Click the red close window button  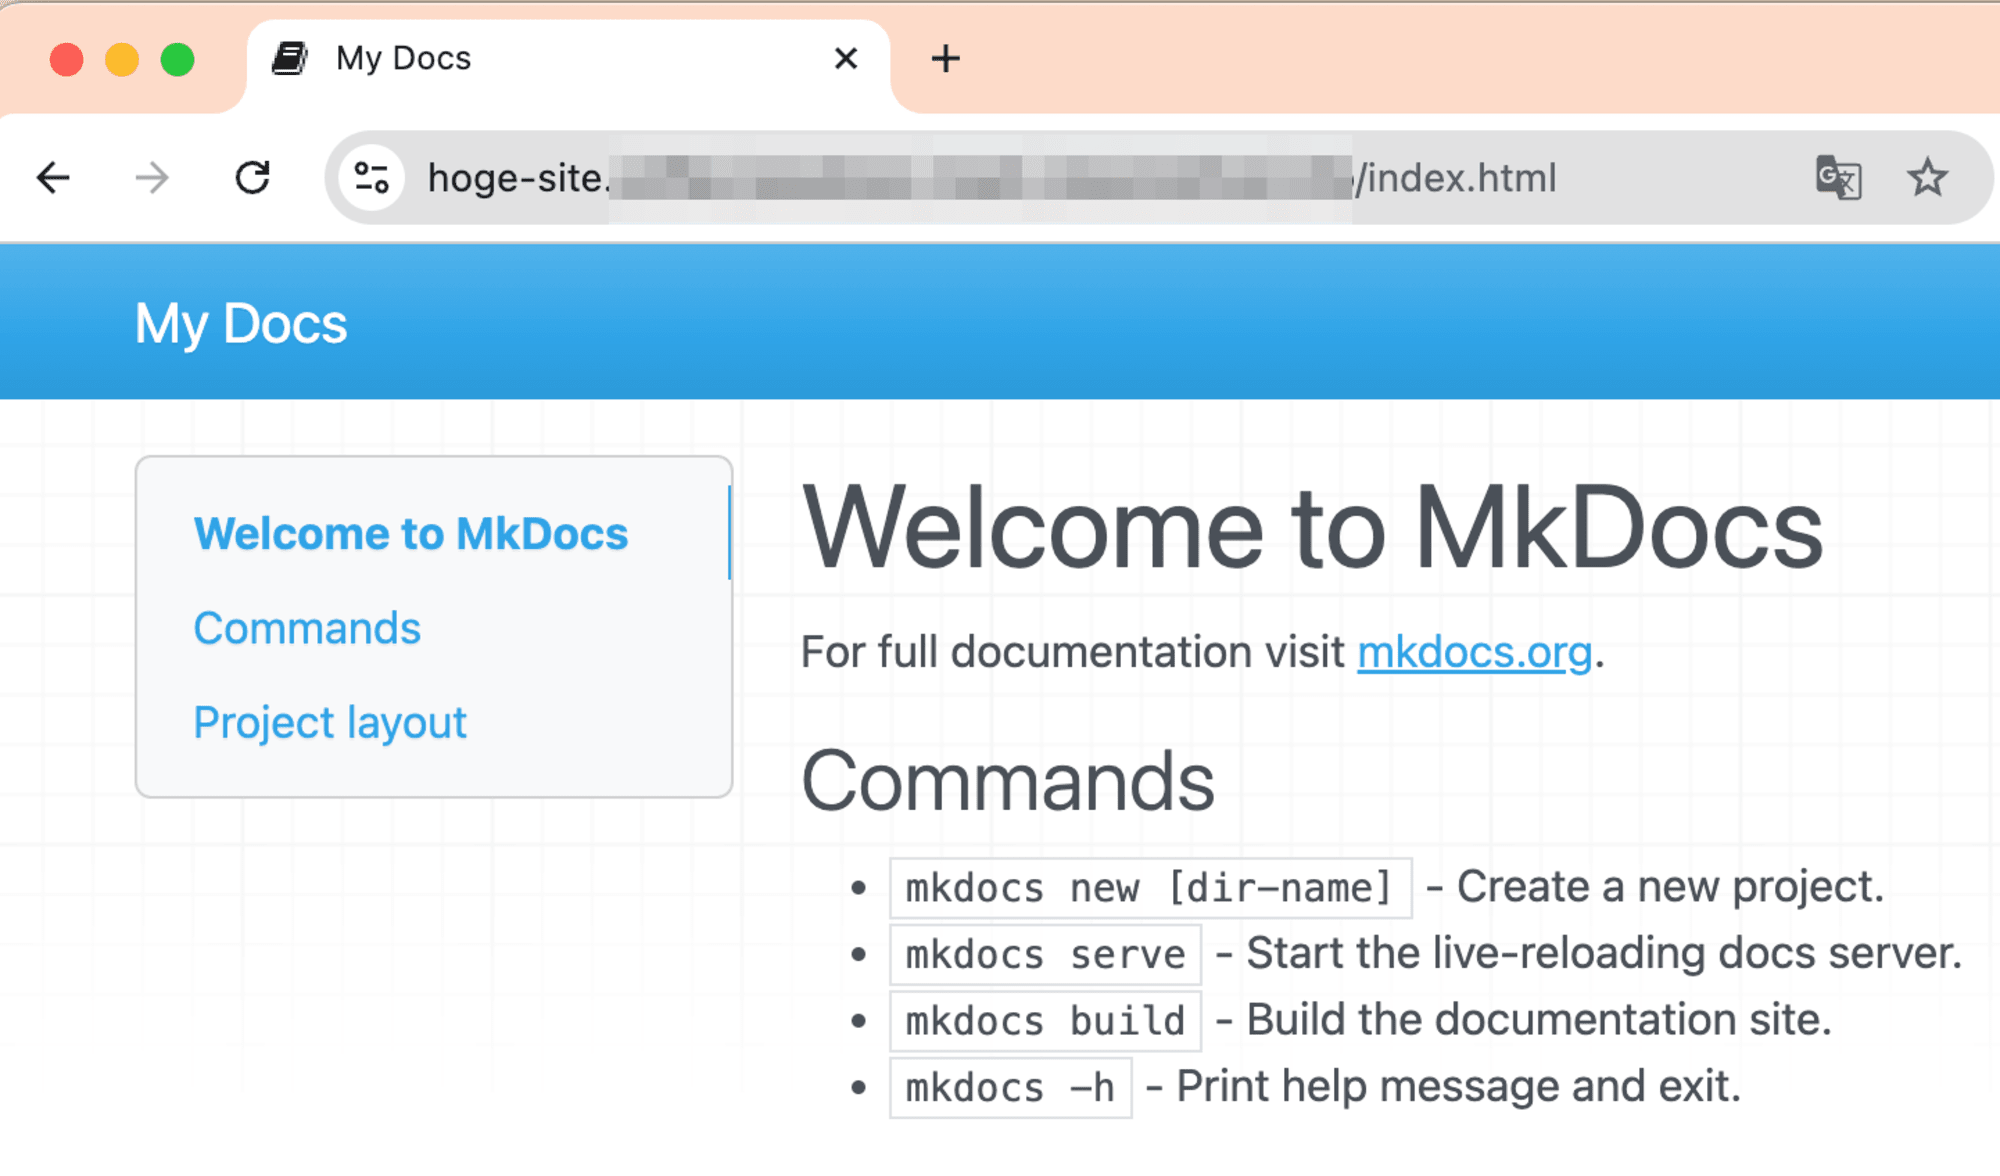click(67, 60)
